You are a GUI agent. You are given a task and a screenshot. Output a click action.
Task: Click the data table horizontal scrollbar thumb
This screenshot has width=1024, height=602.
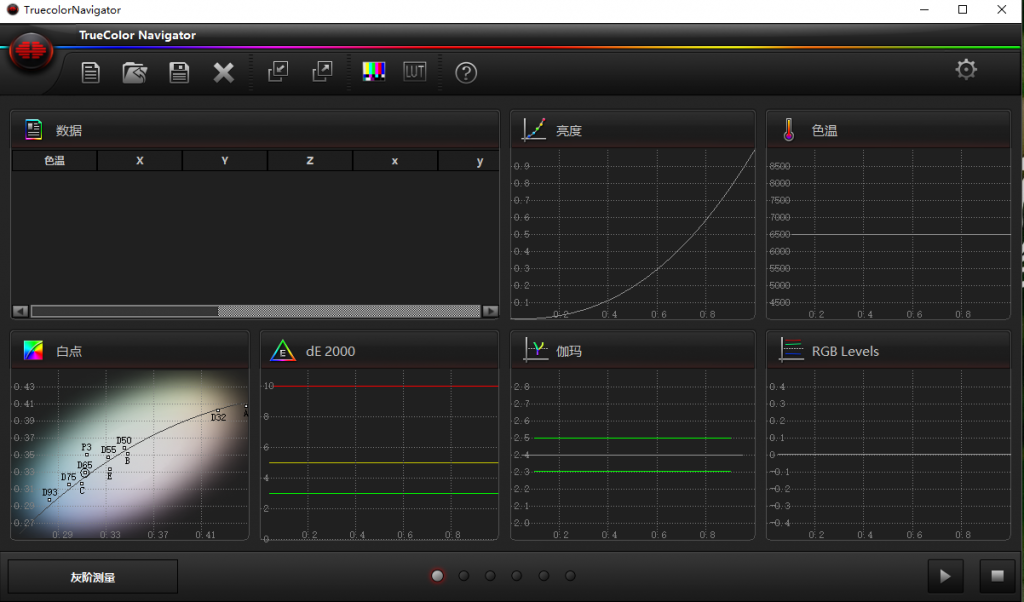pyautogui.click(x=124, y=311)
